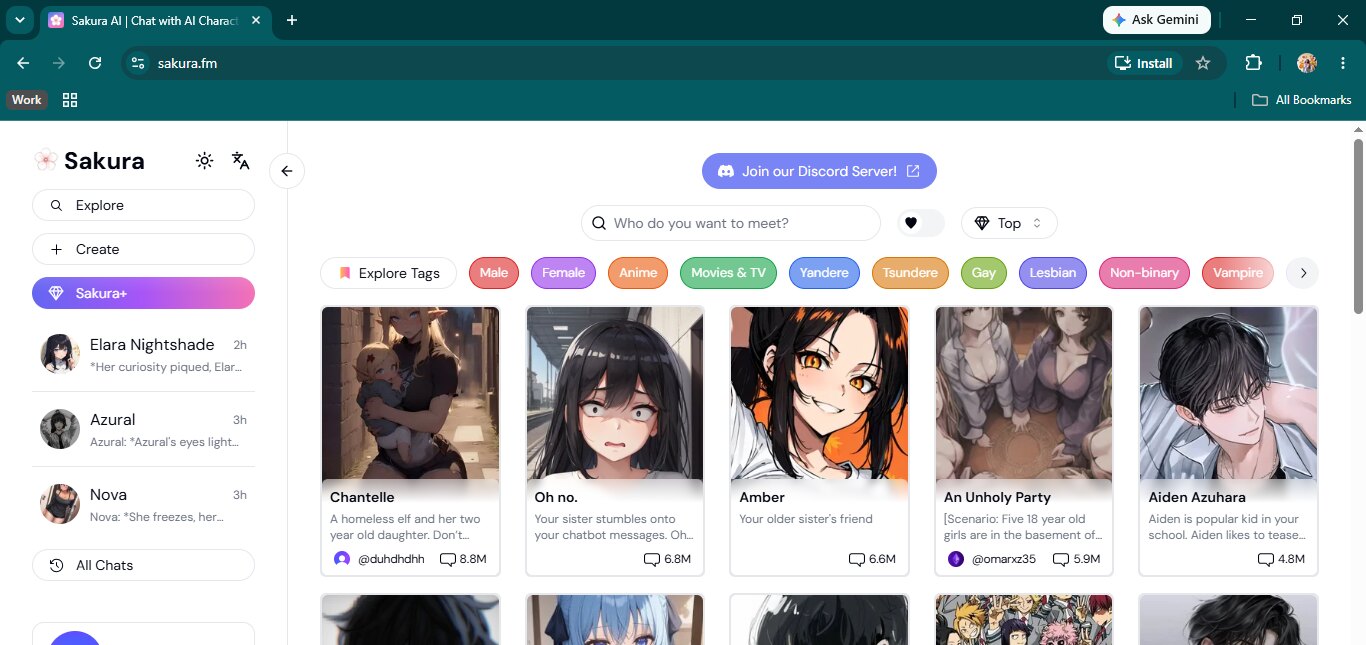Viewport: 1366px width, 645px height.
Task: Open the An Unholy Party card image
Action: 1024,393
